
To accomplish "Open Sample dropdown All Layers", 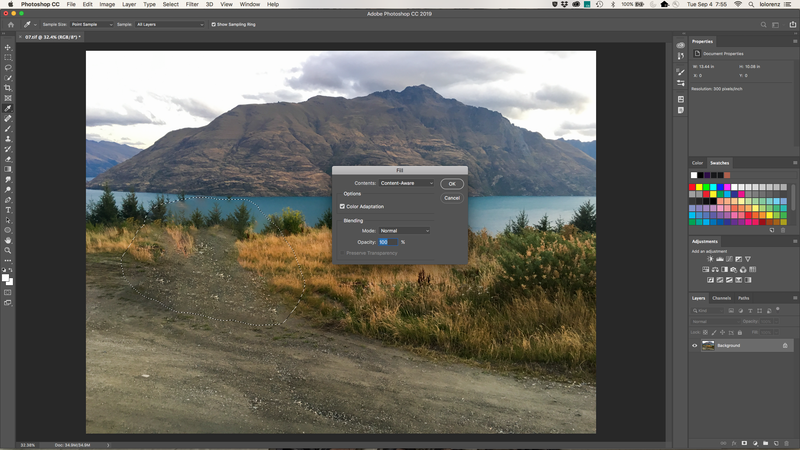I will (170, 24).
